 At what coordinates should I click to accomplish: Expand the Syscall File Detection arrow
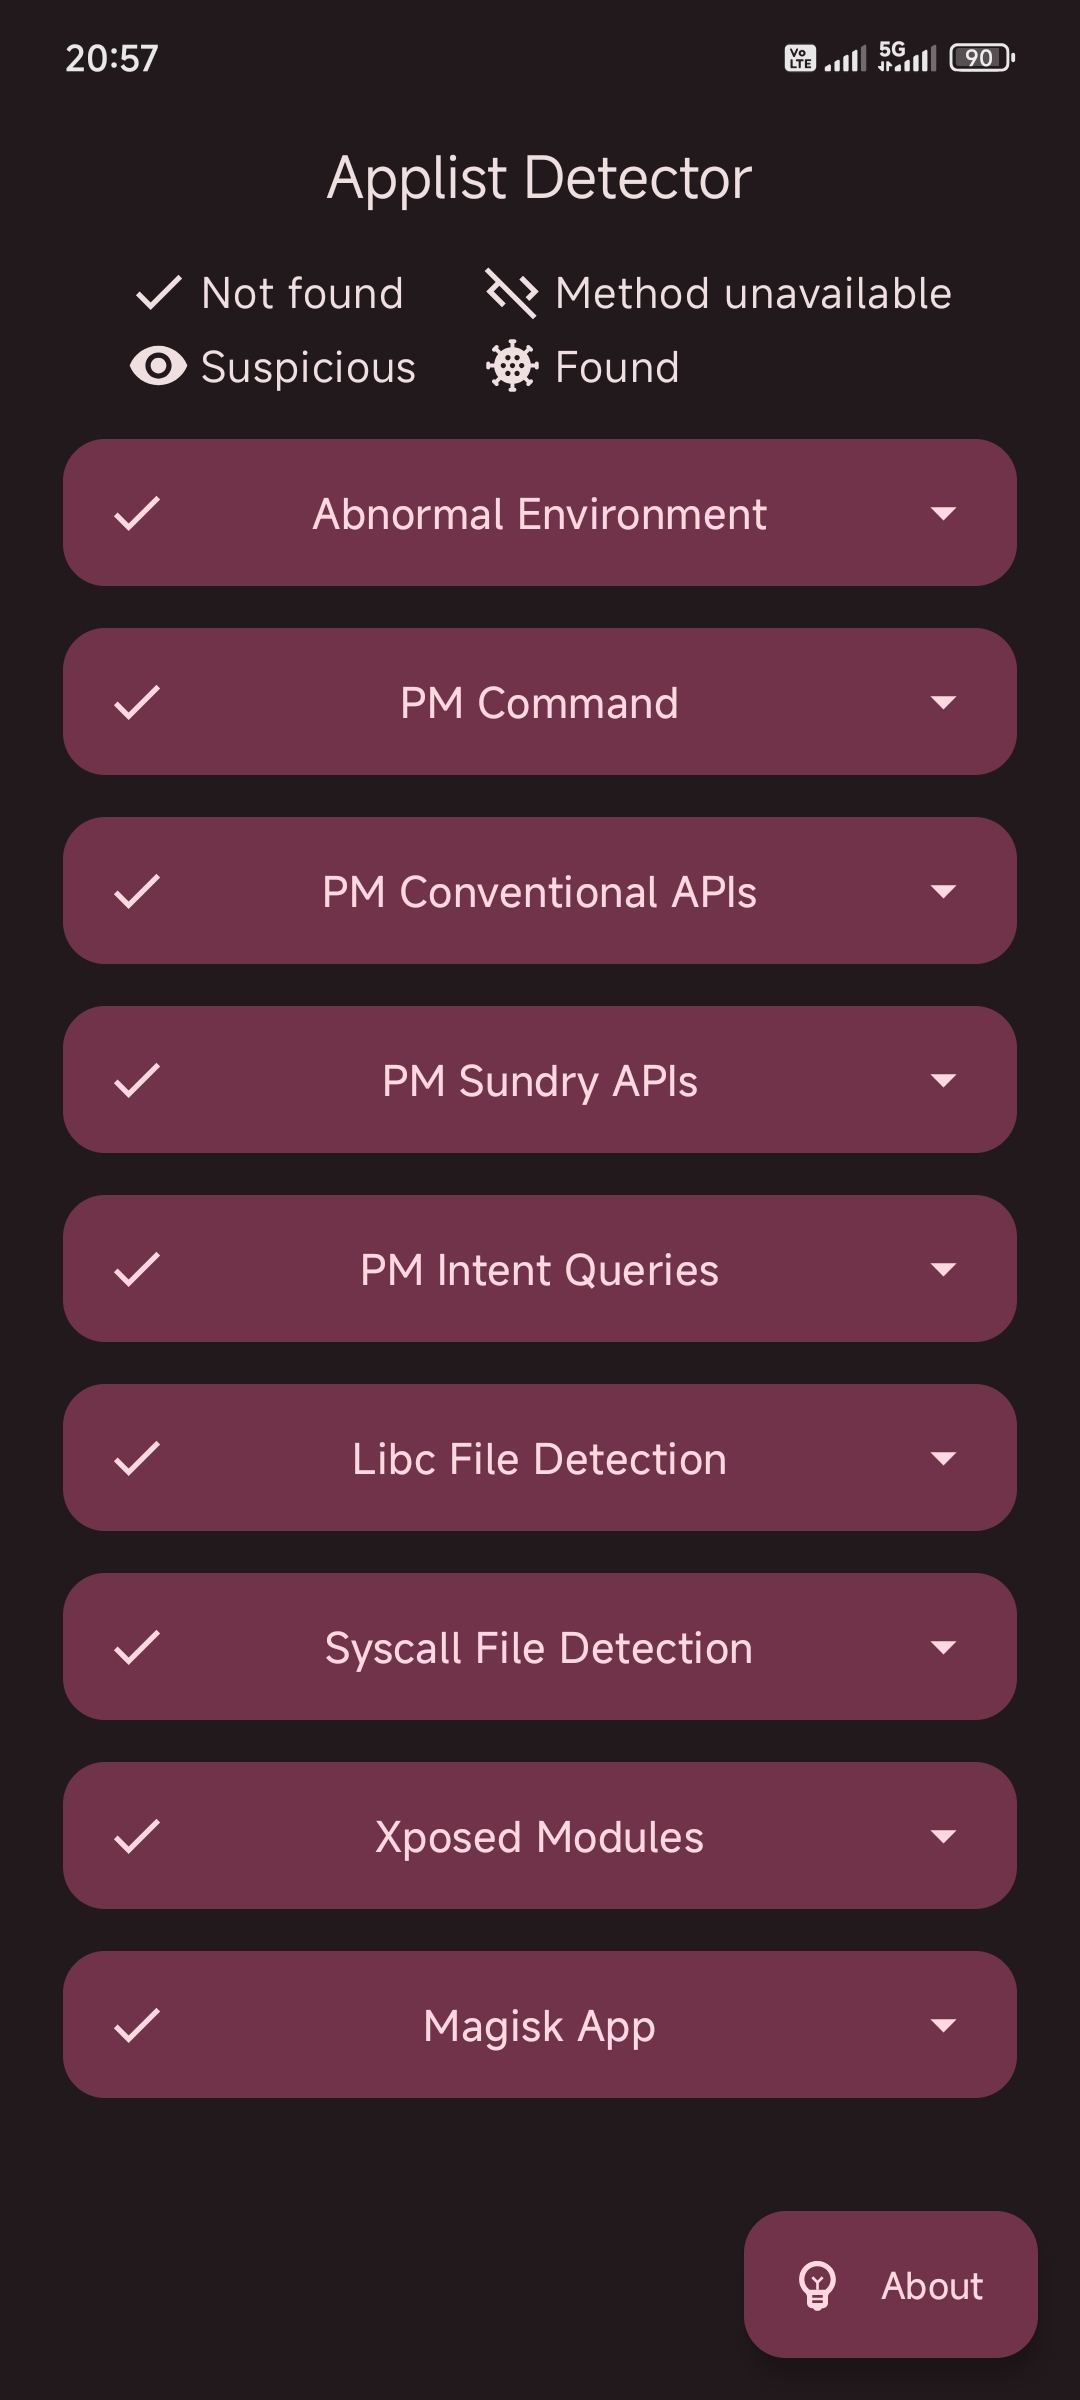pyautogui.click(x=943, y=1647)
